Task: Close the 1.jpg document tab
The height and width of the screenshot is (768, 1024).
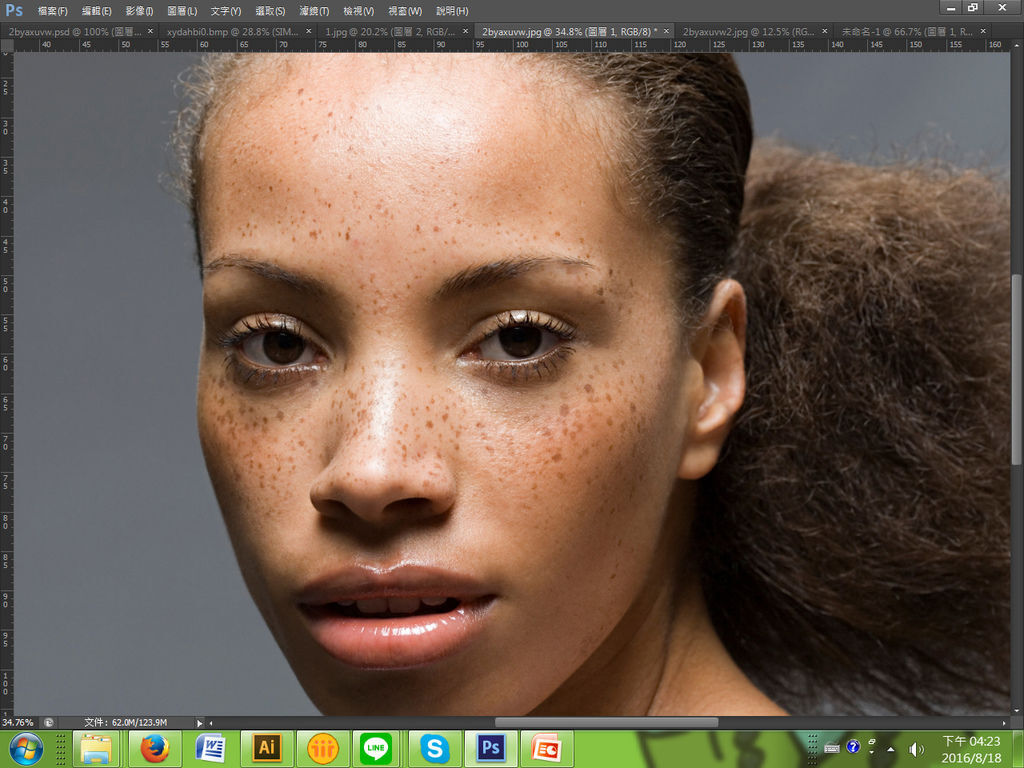Action: (467, 31)
